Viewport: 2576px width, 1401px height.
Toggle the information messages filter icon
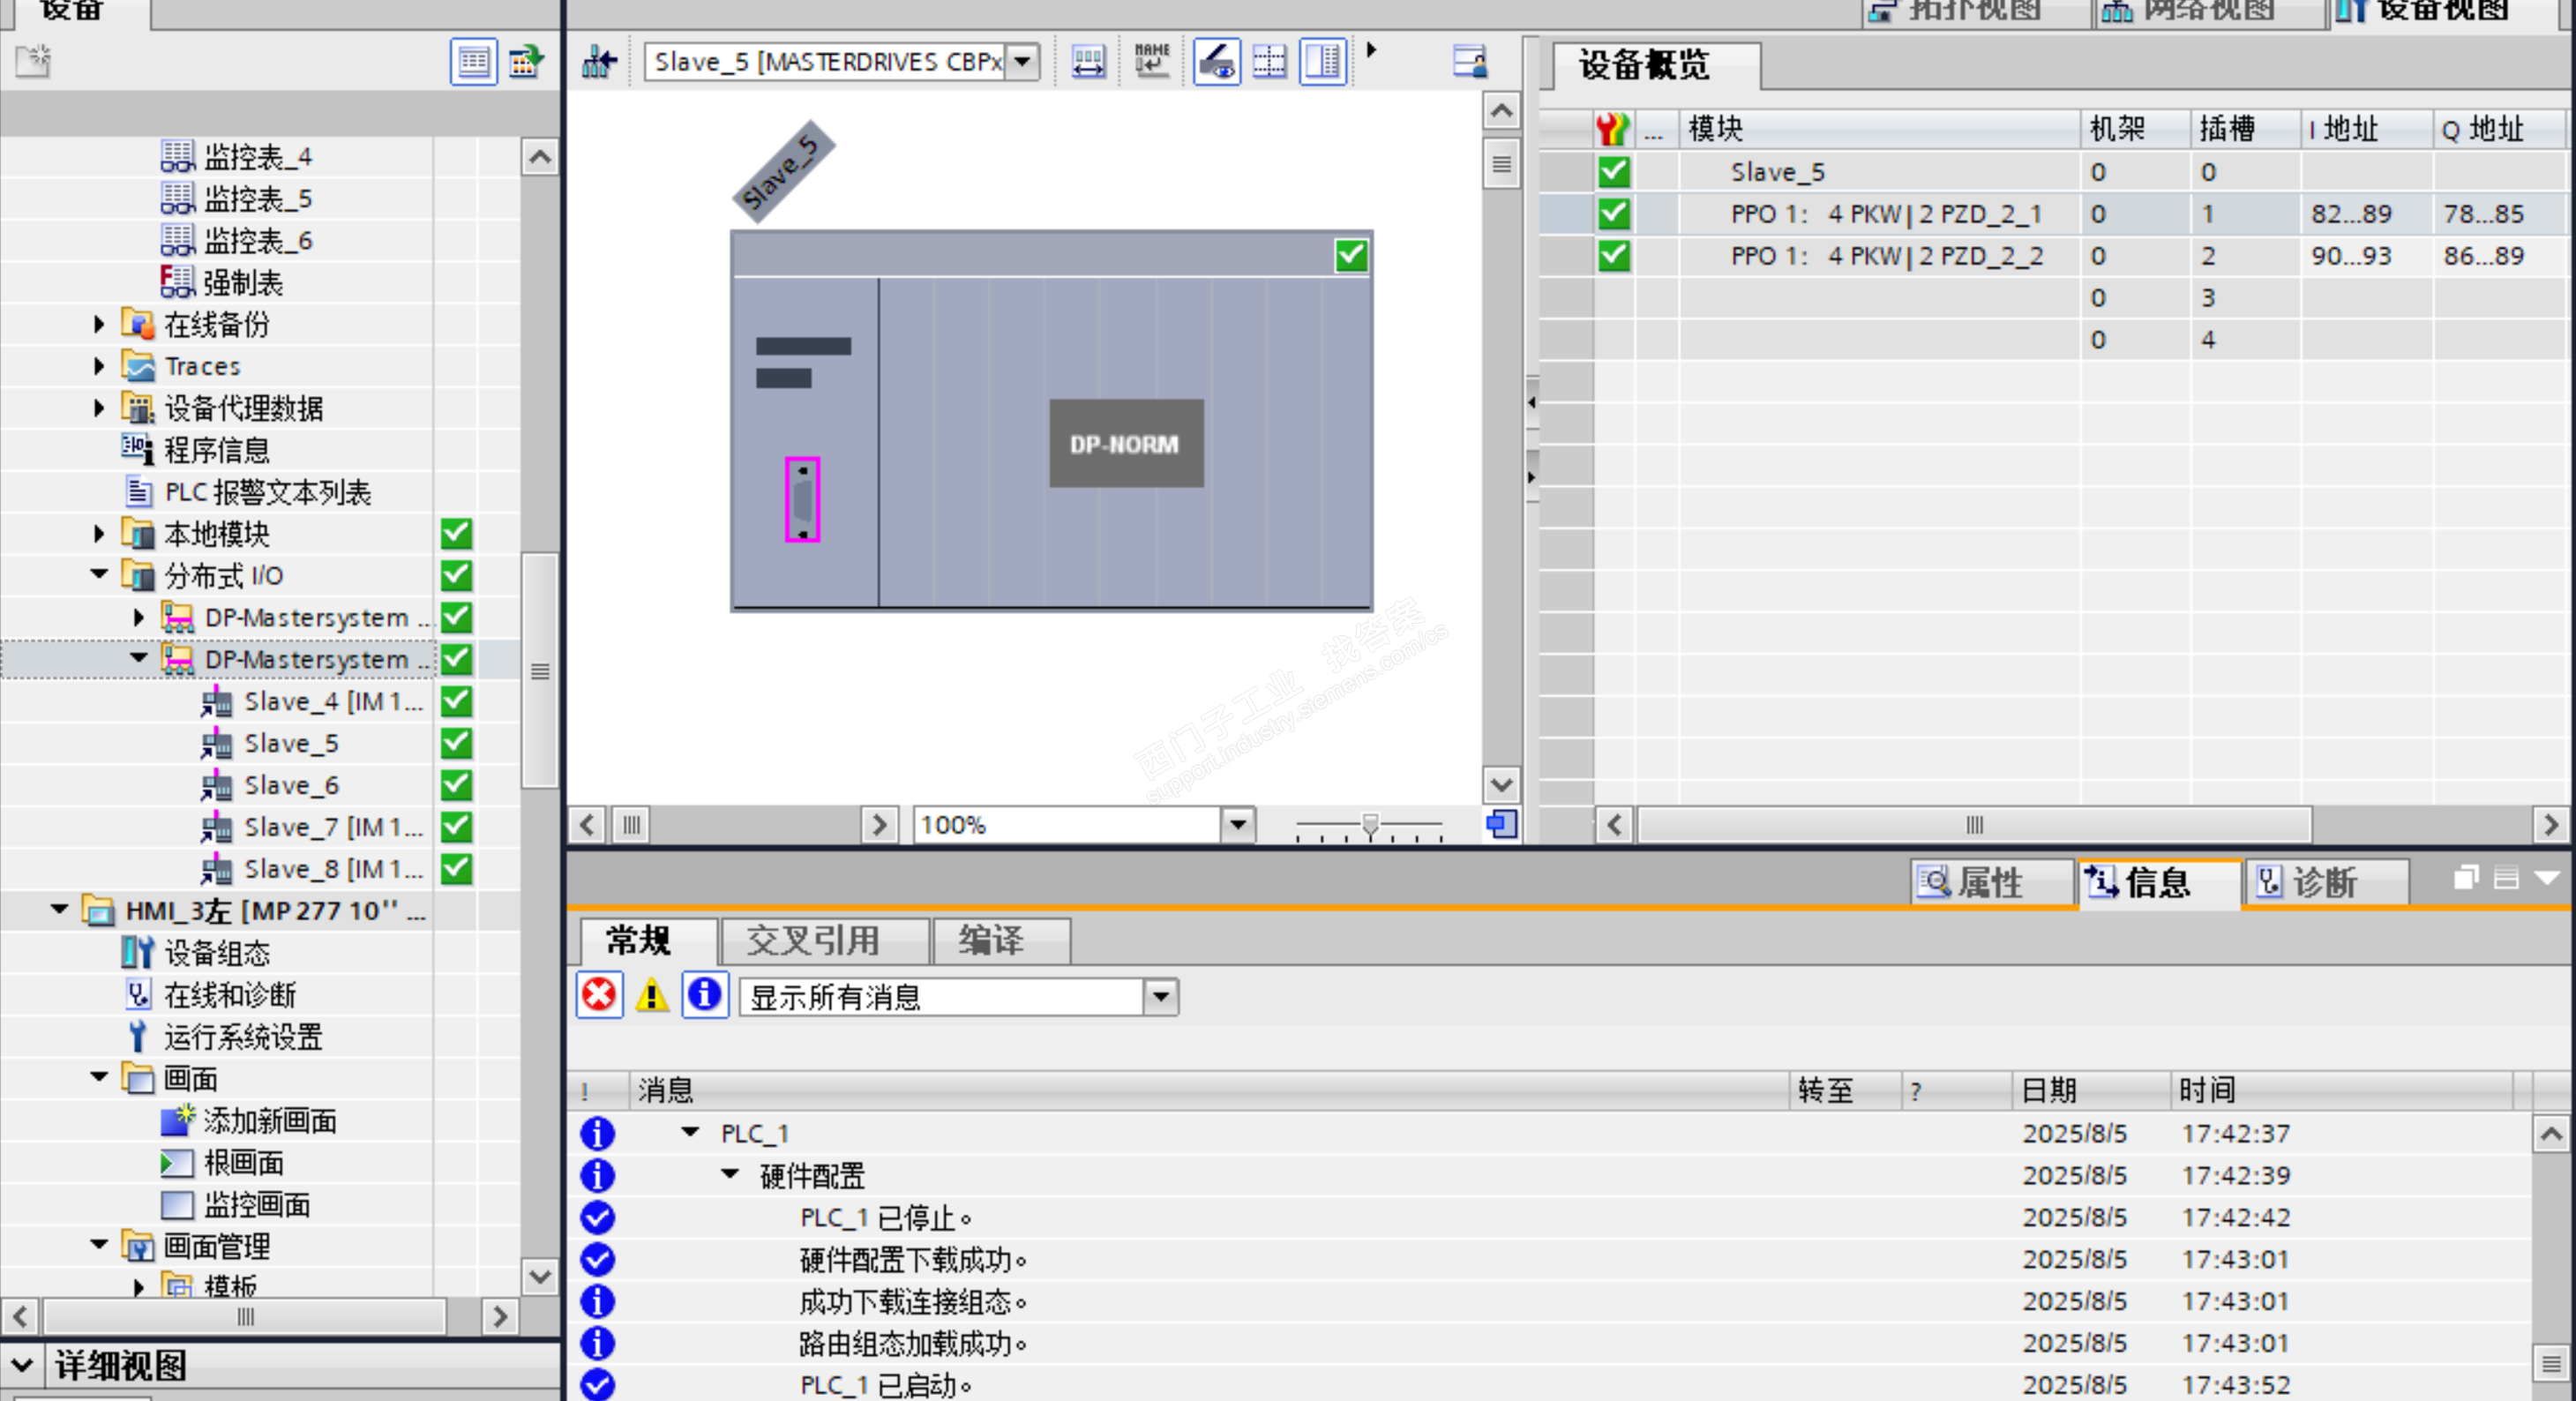point(705,995)
